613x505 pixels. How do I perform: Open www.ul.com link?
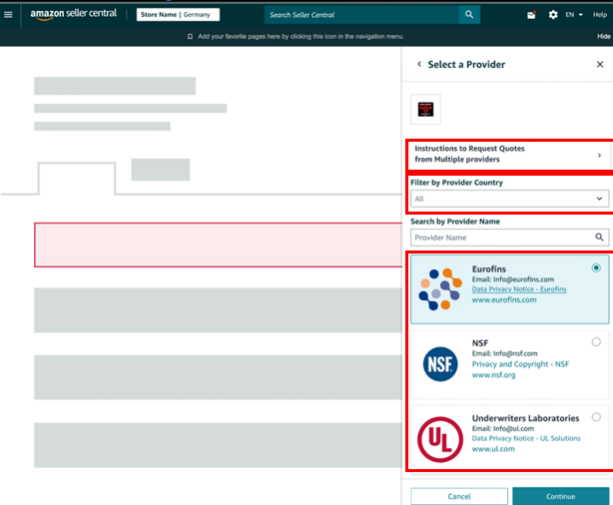tap(493, 449)
